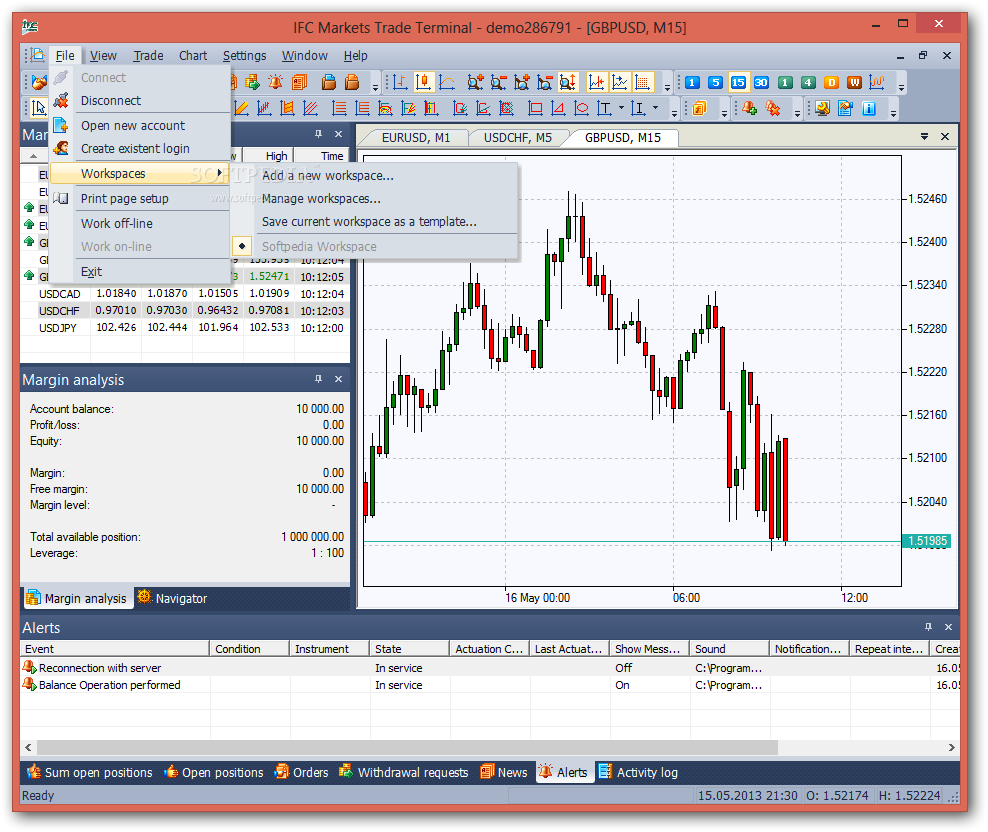Click the zoom out magnifier icon
Viewport: 988px width, 832px height.
pyautogui.click(x=498, y=83)
